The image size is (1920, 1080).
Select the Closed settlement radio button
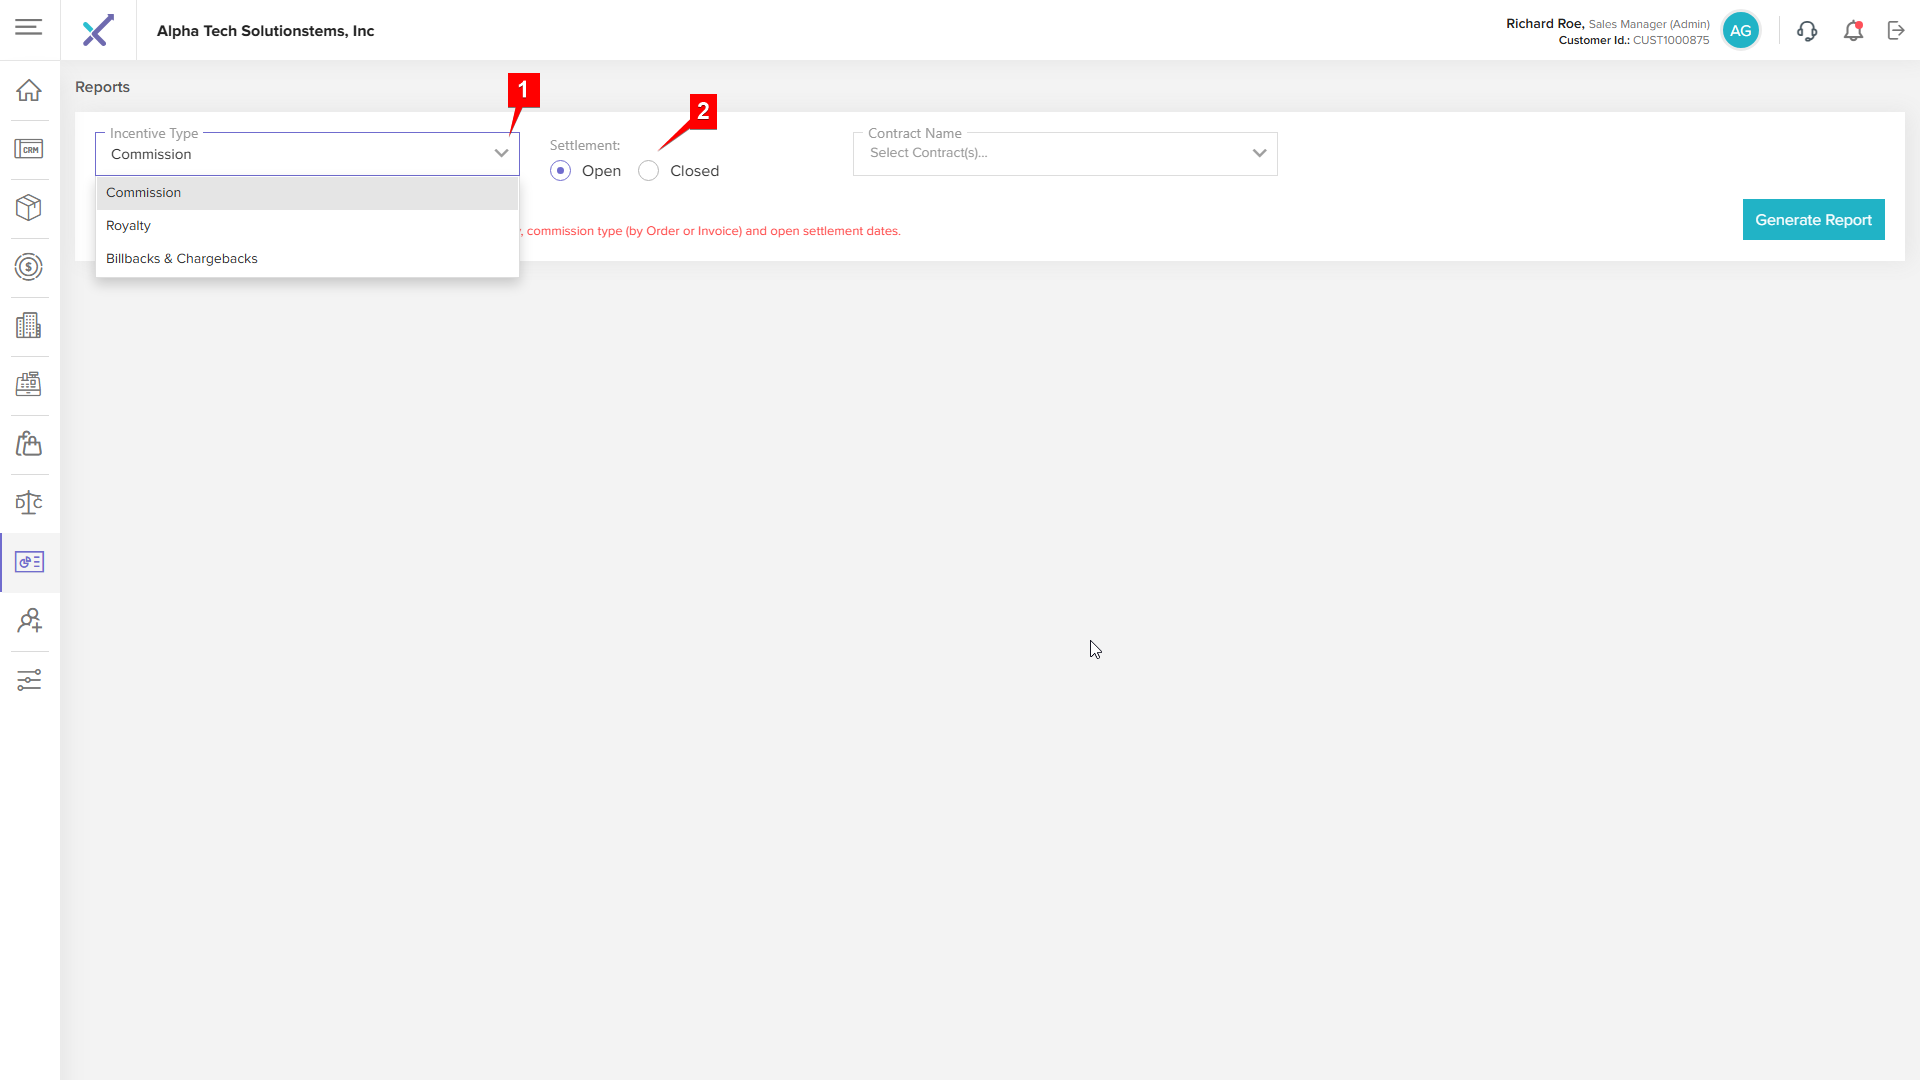(x=649, y=171)
